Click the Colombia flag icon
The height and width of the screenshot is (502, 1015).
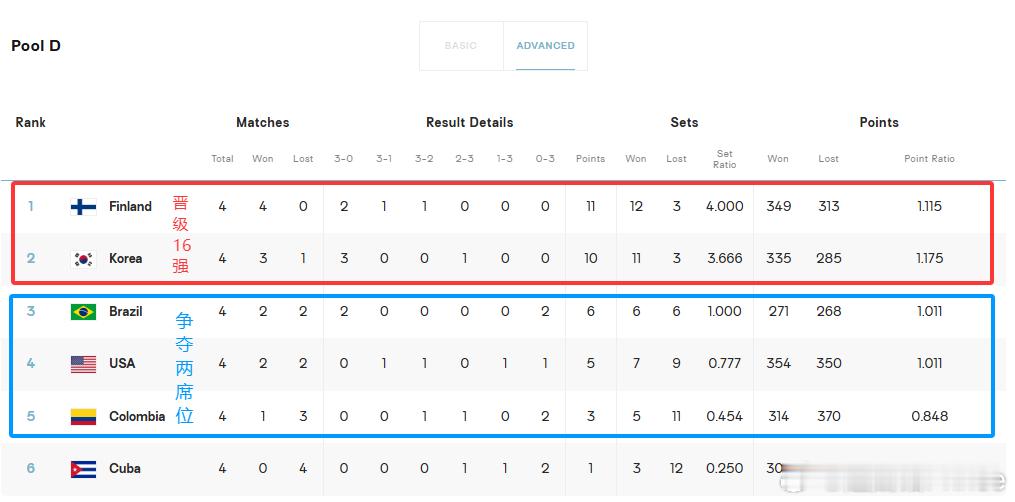(x=84, y=417)
